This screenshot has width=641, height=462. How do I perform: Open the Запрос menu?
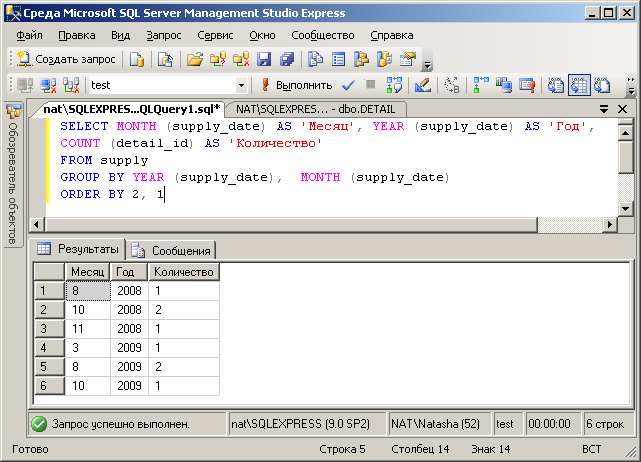click(x=164, y=36)
